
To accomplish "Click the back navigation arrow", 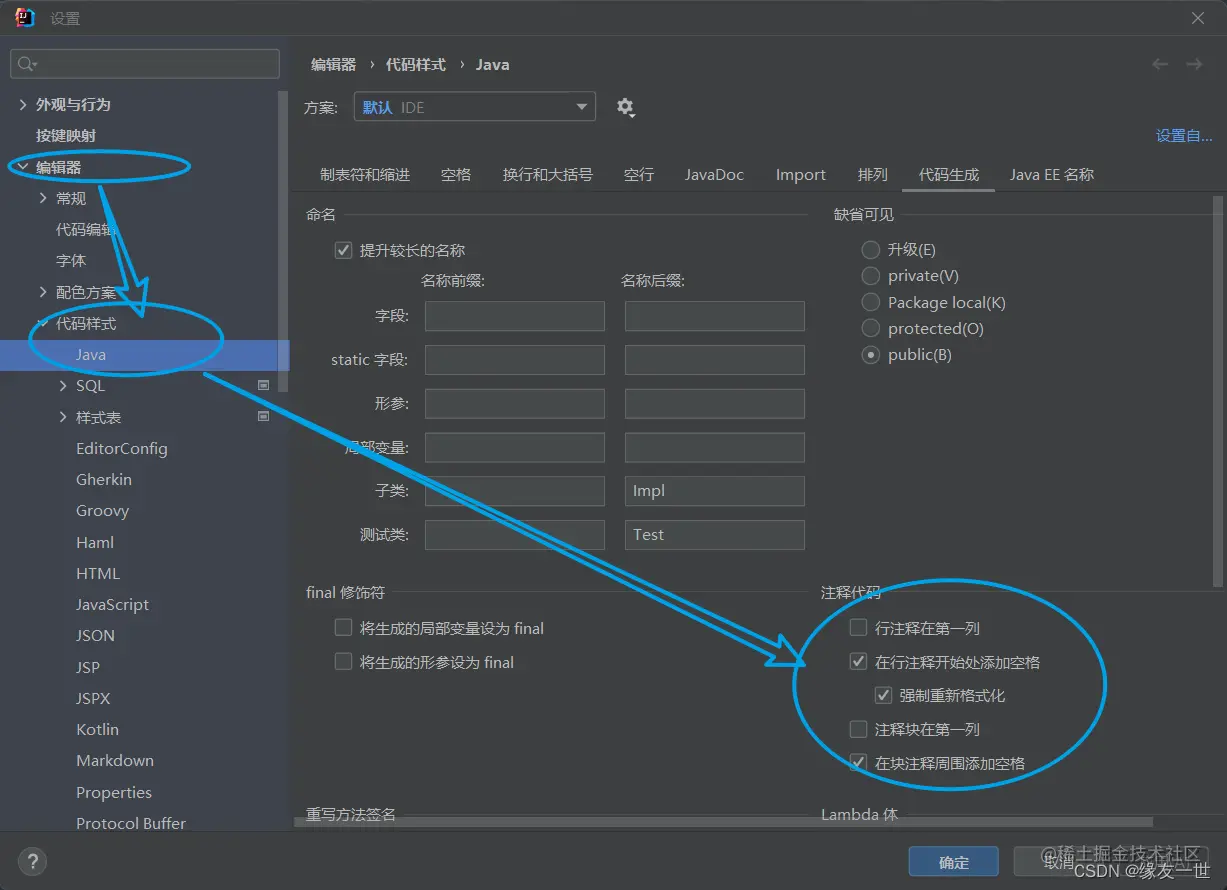I will coord(1159,63).
